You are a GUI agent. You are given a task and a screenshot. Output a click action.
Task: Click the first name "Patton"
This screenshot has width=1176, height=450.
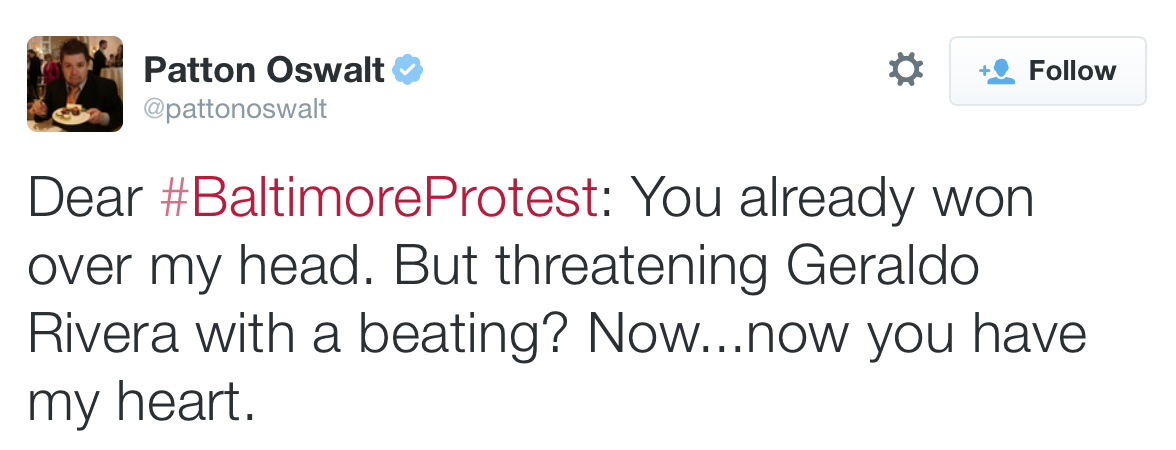pyautogui.click(x=200, y=70)
